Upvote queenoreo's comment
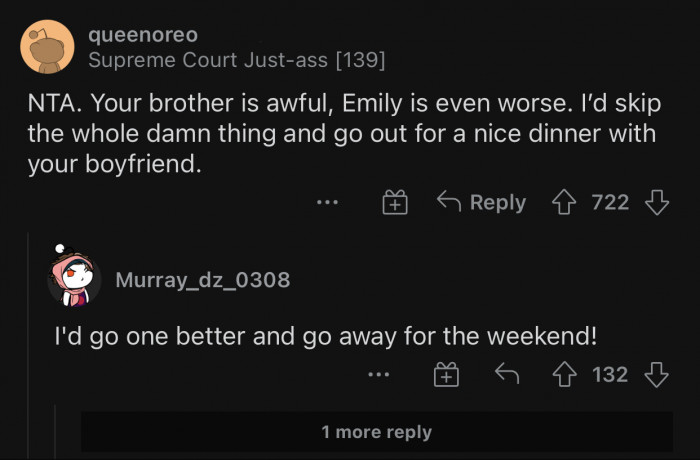This screenshot has width=700, height=460. pyautogui.click(x=566, y=203)
